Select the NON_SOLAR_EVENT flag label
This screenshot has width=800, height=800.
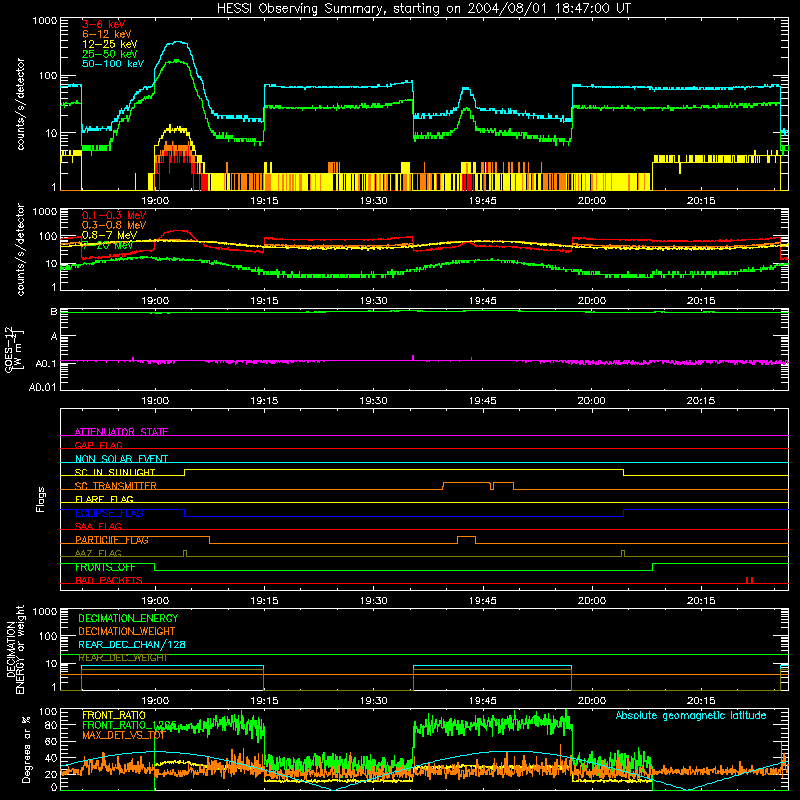coord(121,459)
